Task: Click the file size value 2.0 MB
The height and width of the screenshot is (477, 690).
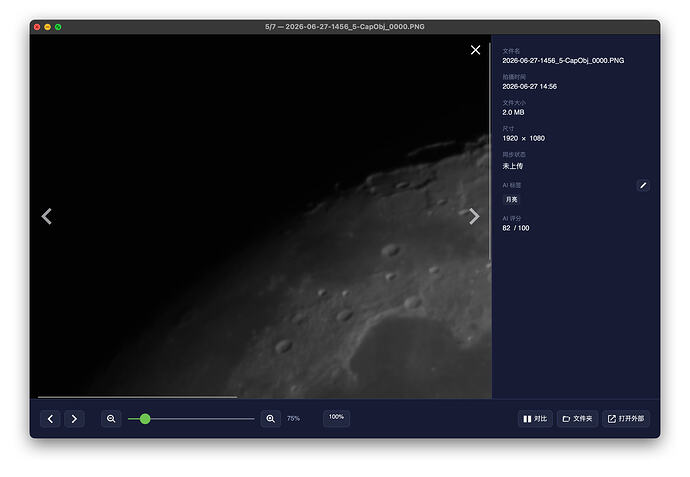Action: 513,112
